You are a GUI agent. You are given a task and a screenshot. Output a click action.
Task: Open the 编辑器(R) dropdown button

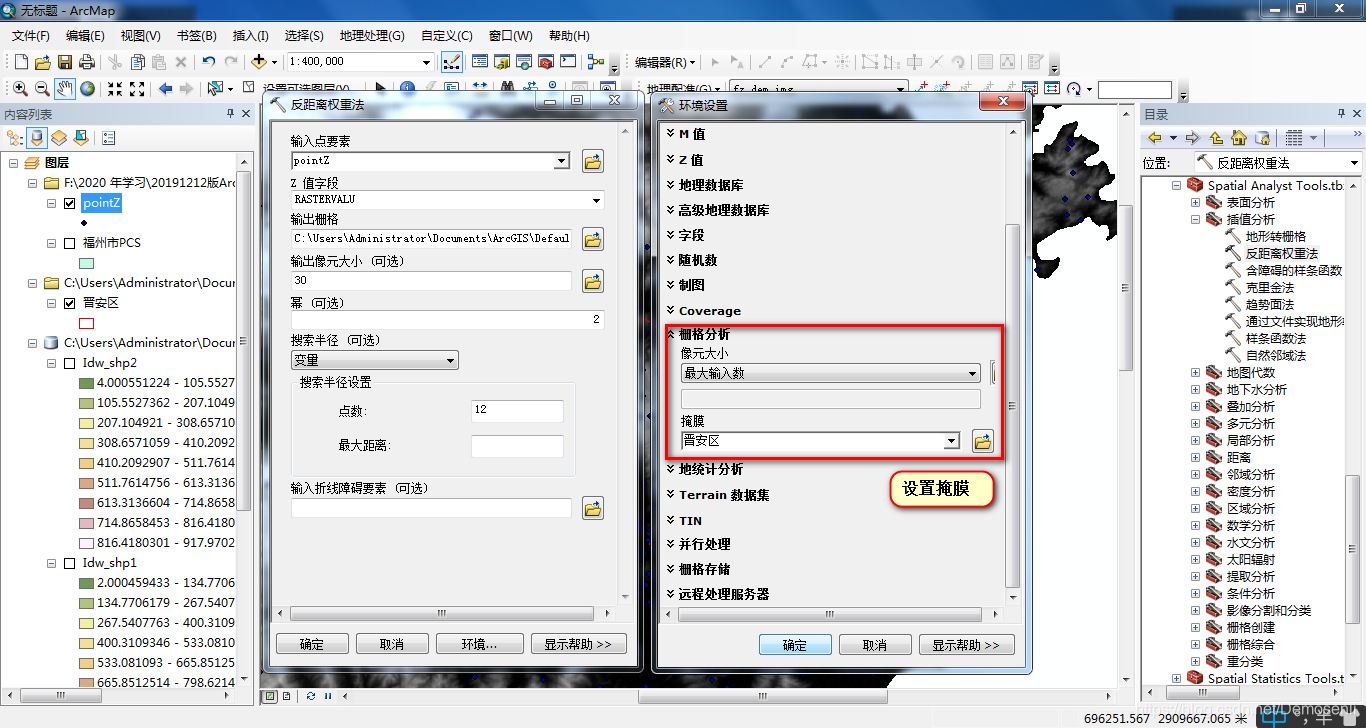[x=665, y=62]
